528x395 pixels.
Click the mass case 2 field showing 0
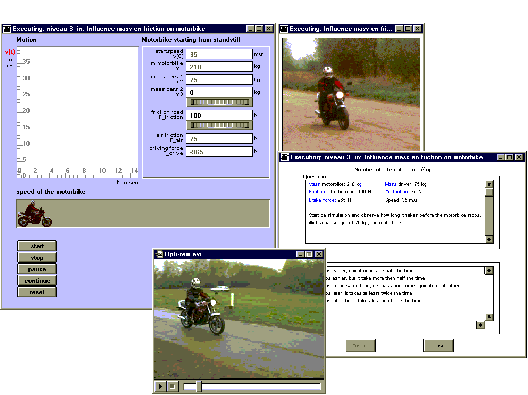219,92
